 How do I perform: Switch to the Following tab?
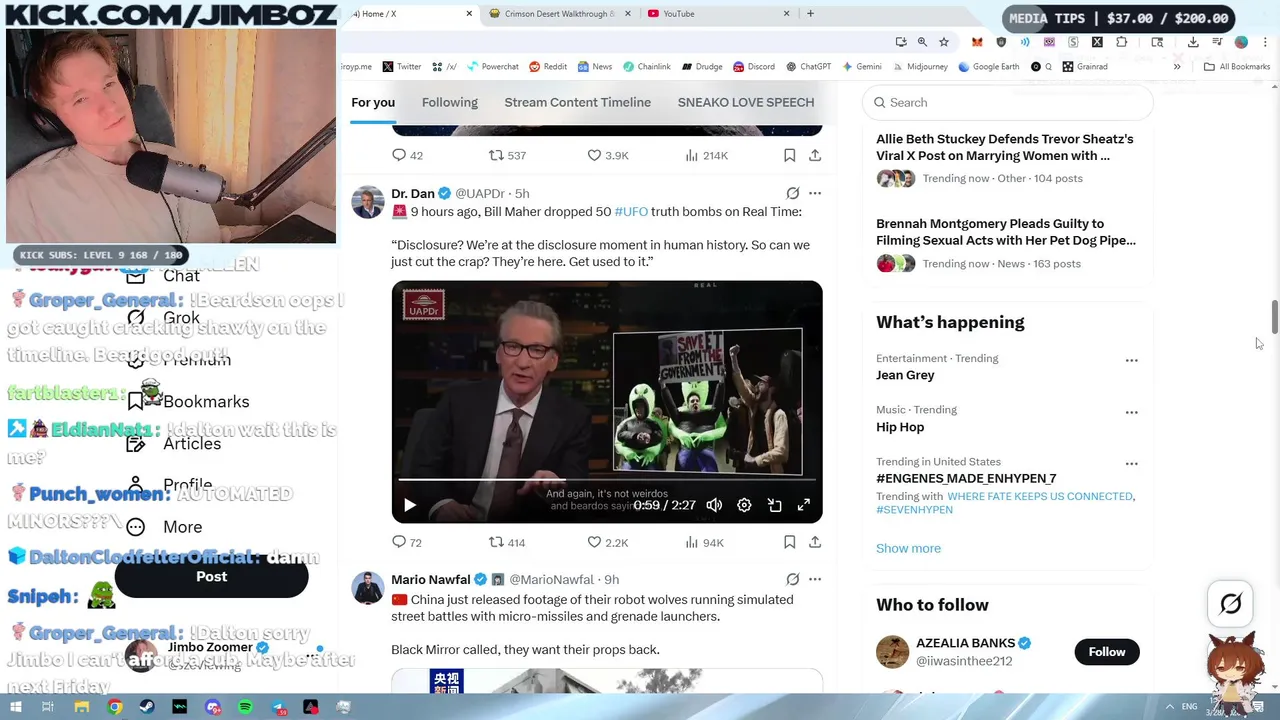pyautogui.click(x=449, y=102)
